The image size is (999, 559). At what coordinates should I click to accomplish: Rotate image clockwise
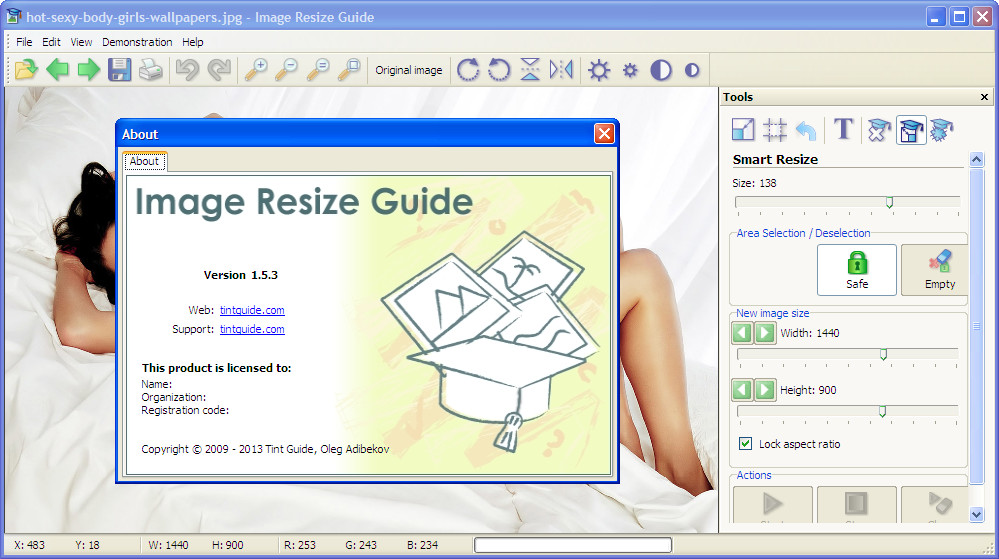pos(468,69)
